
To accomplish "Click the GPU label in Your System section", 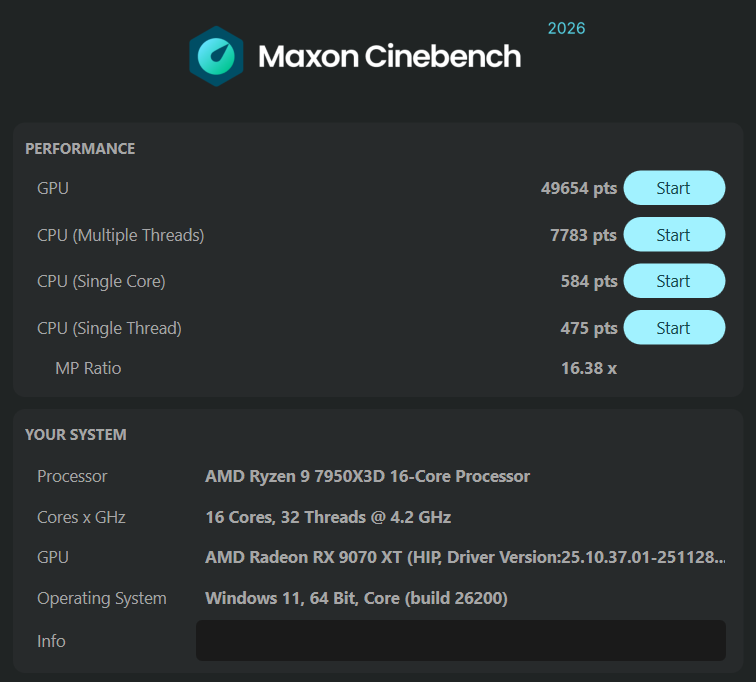I will click(x=53, y=557).
